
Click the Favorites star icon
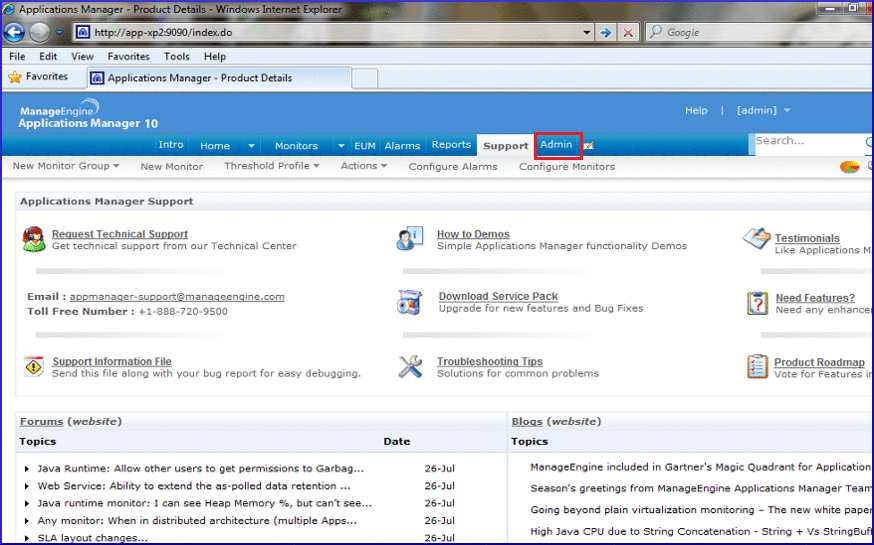(x=15, y=77)
